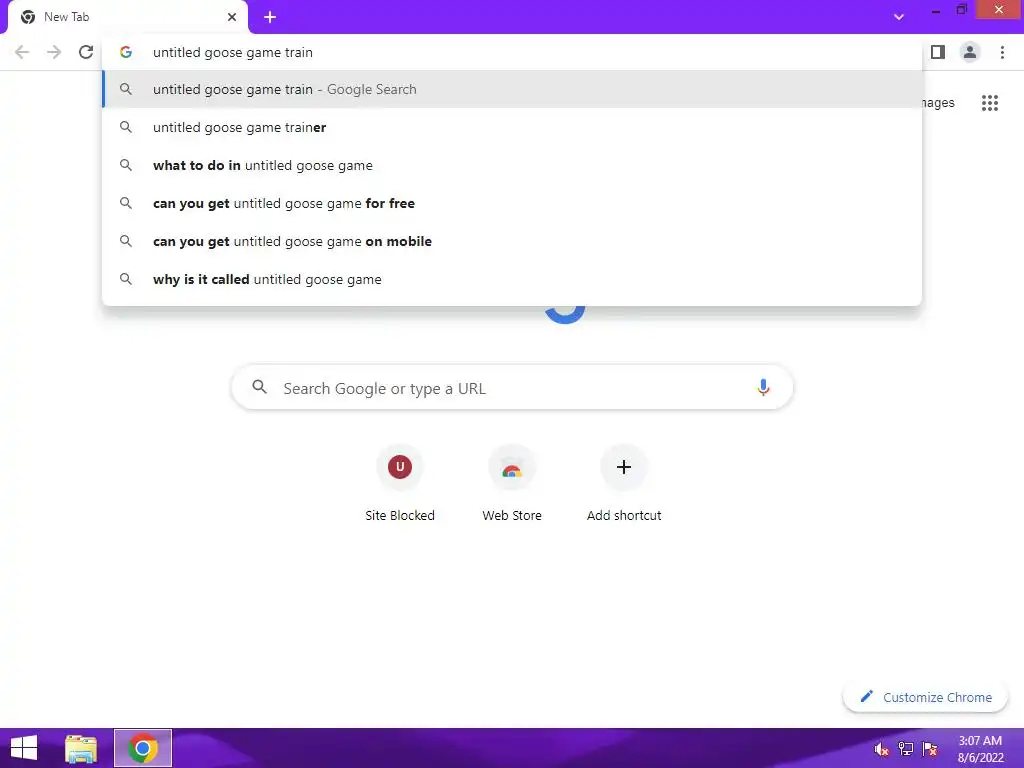Image resolution: width=1024 pixels, height=768 pixels.
Task: Select 'why is it called untitled goose game'
Action: click(512, 279)
